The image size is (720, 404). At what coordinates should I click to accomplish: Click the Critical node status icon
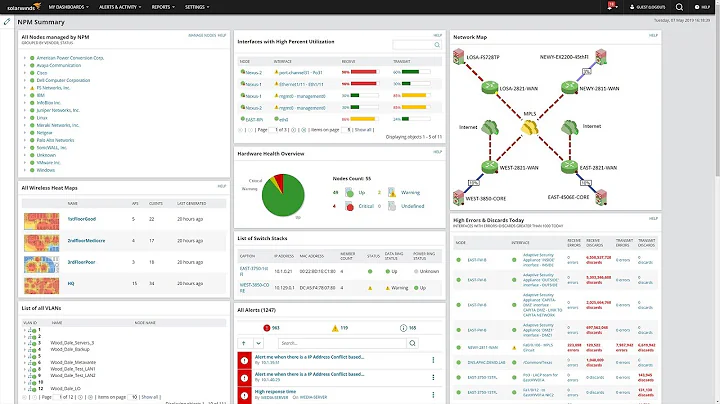coord(349,207)
